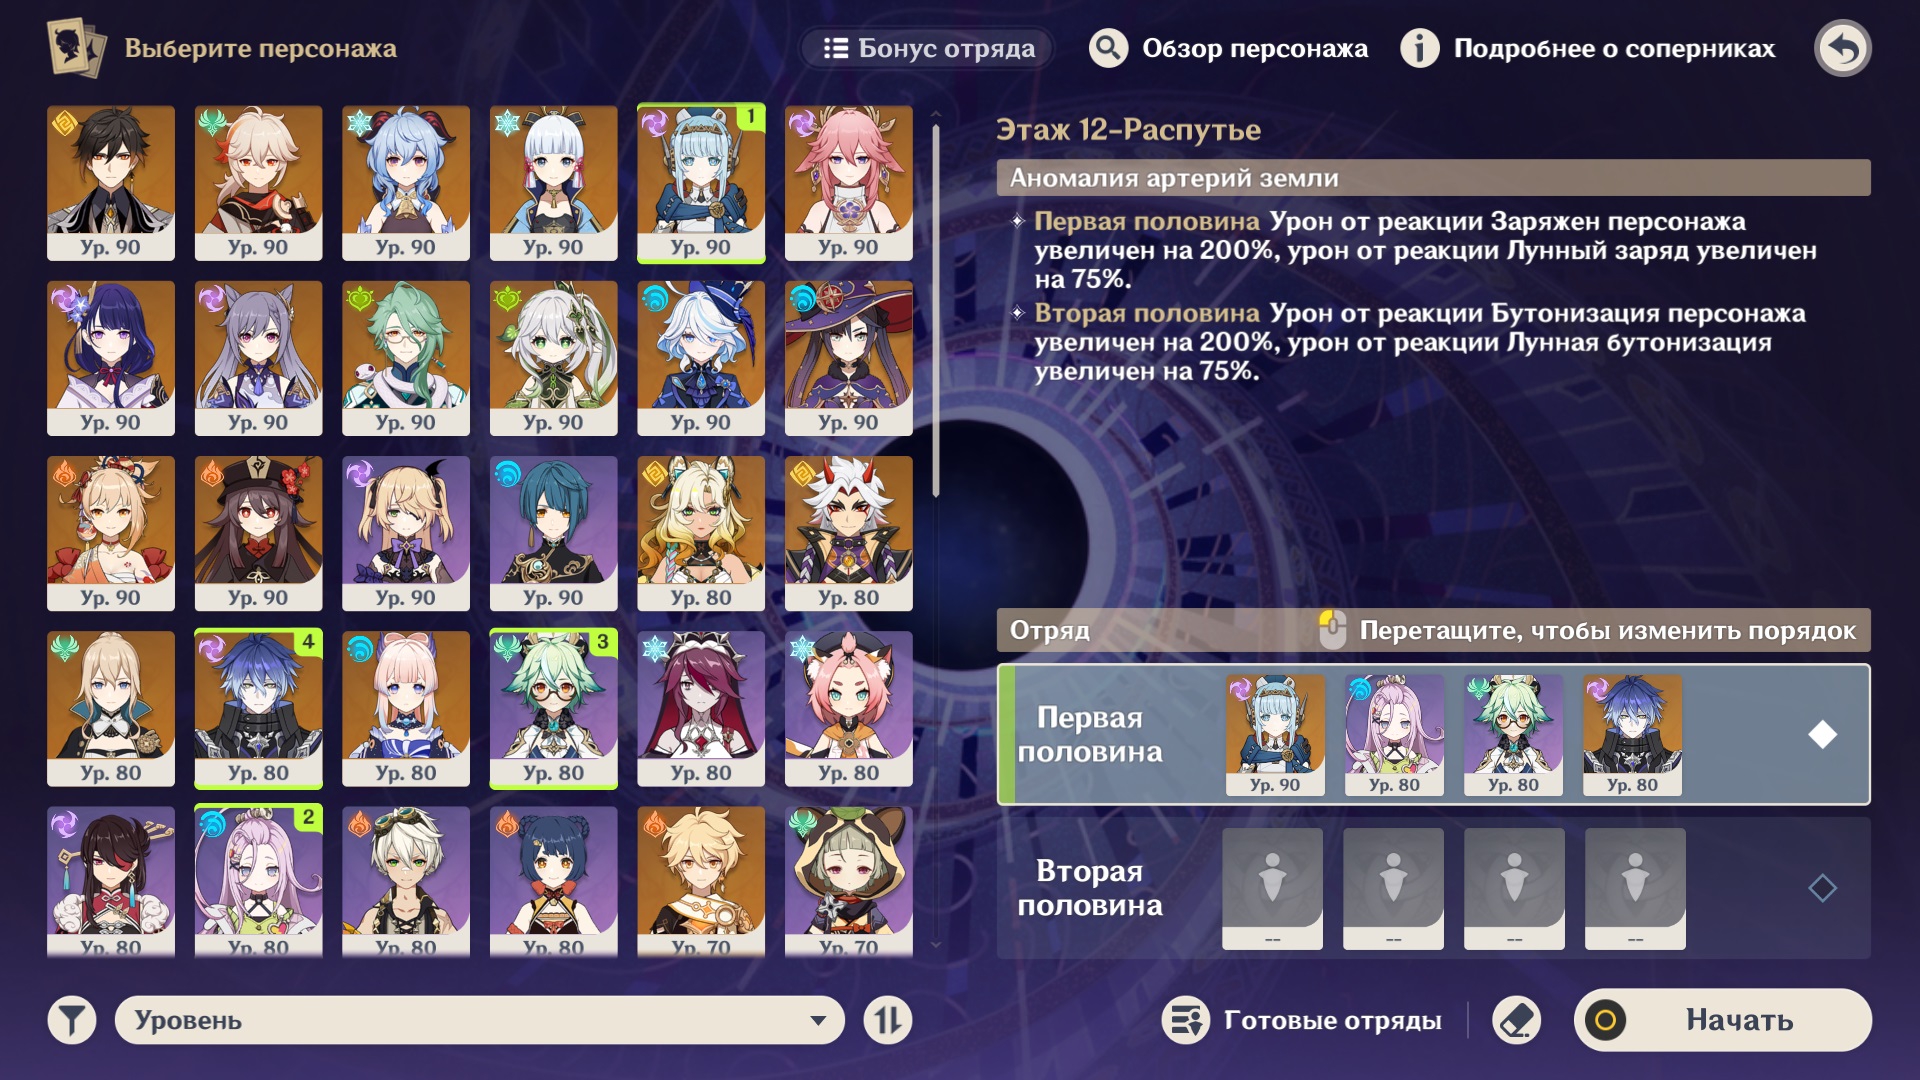Click the info icon for Подробнее о соперниках

point(1419,48)
